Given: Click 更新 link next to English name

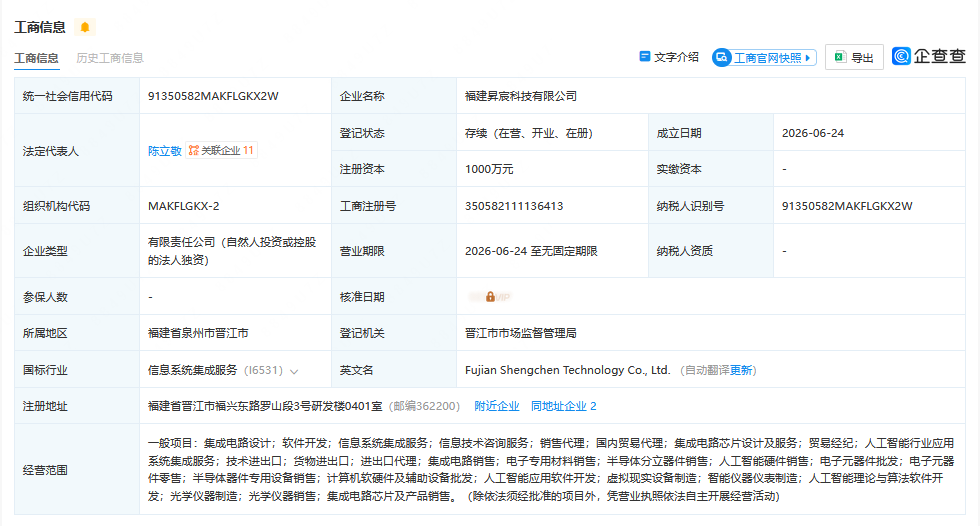Looking at the screenshot, I should click(741, 370).
